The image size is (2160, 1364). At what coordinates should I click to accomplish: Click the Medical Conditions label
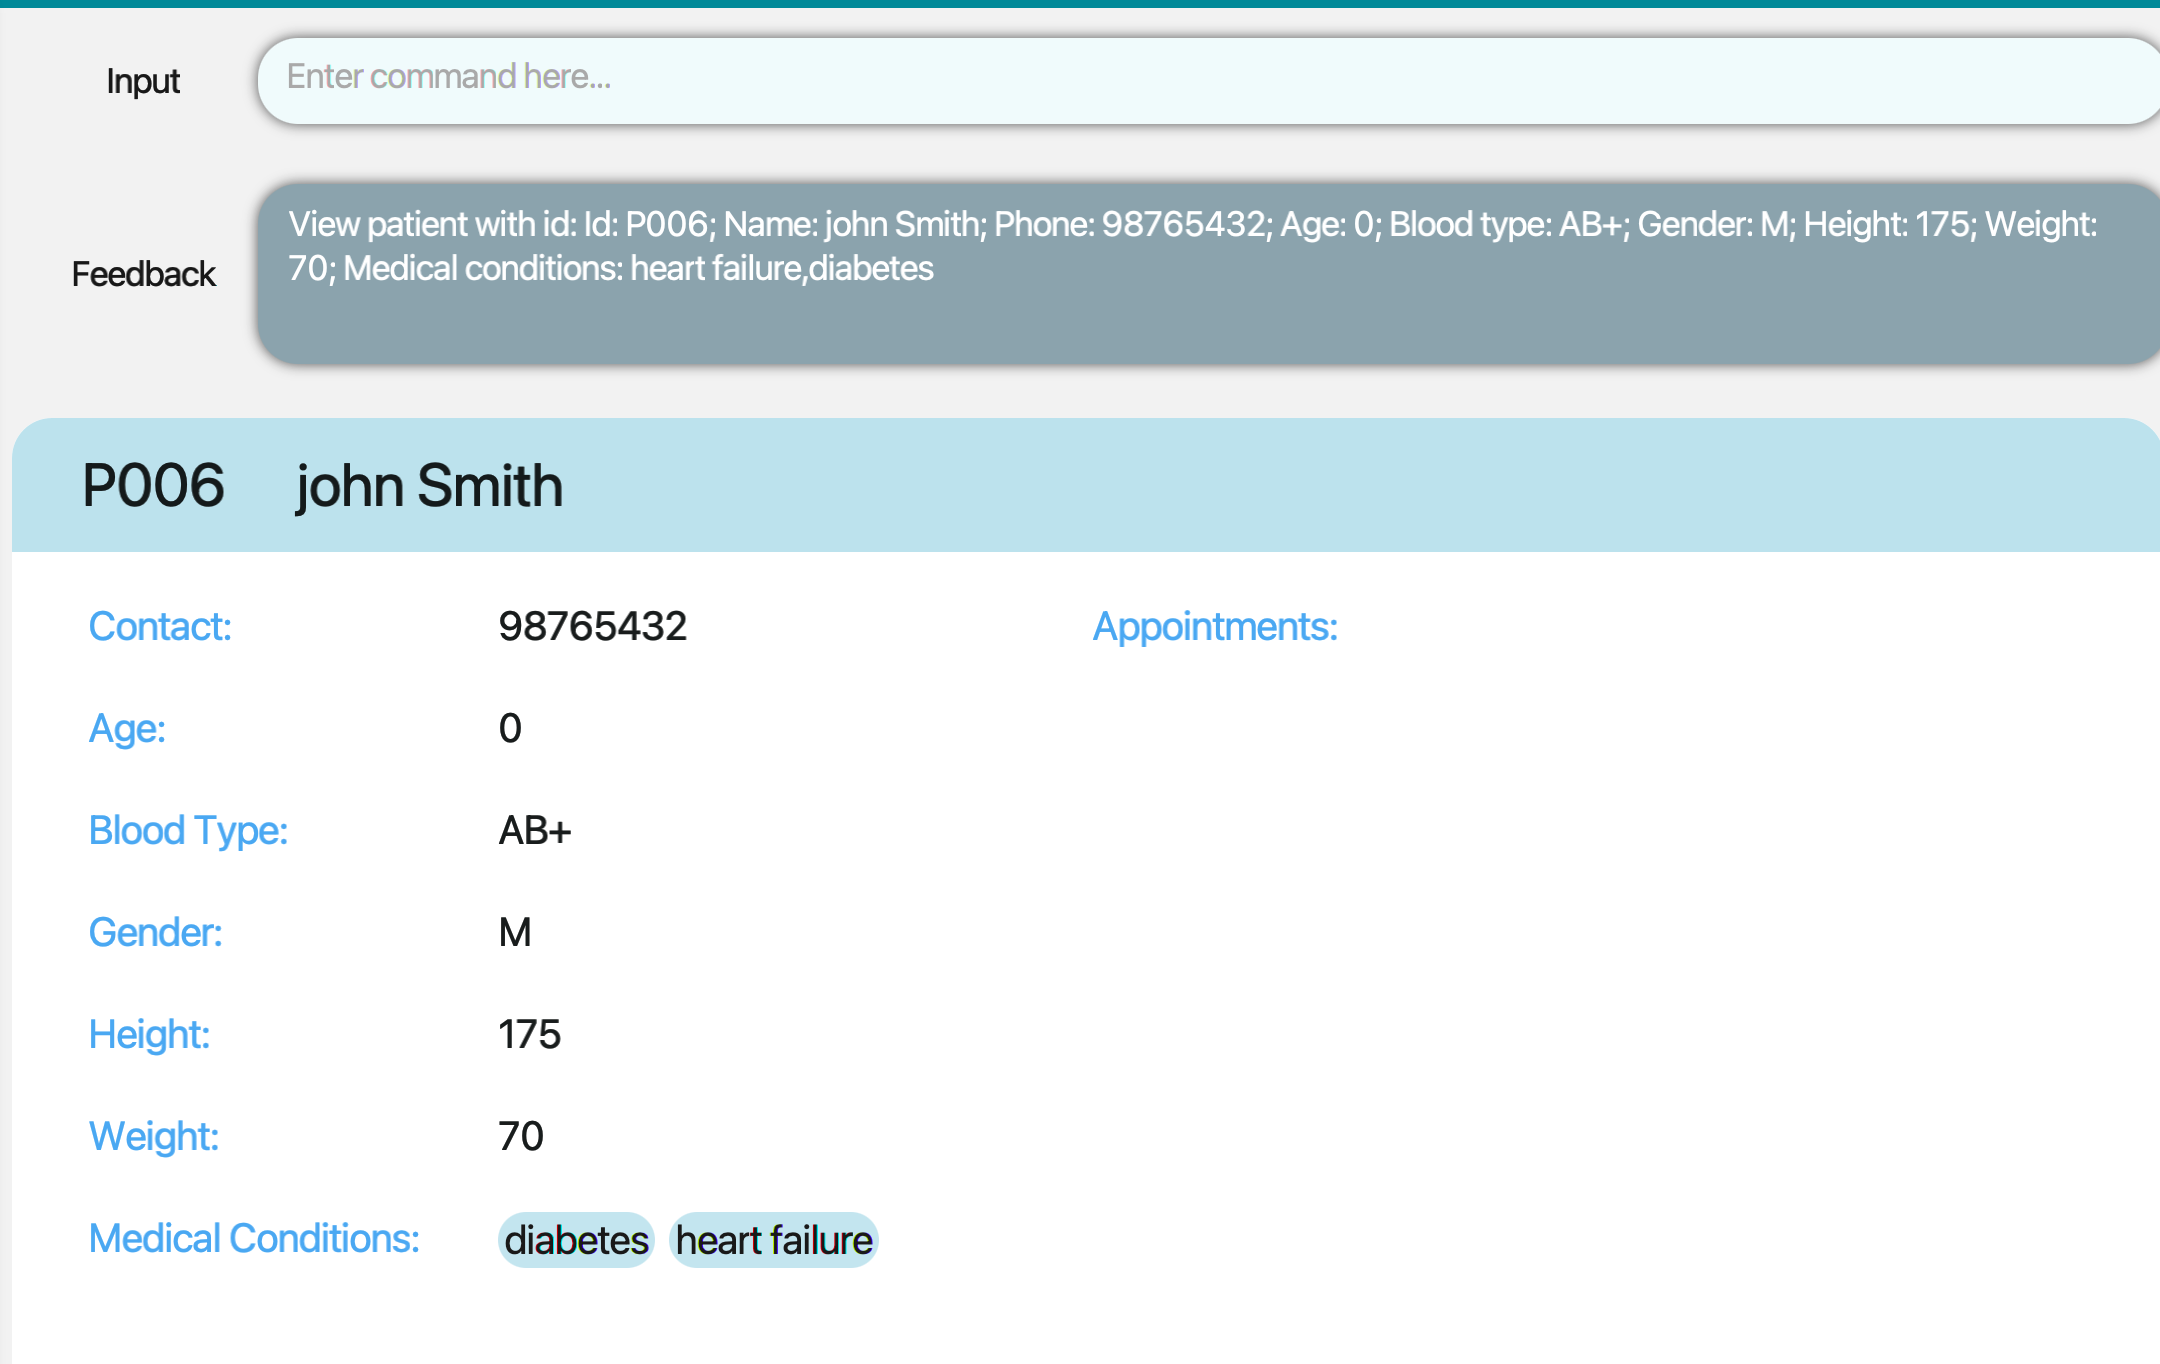tap(254, 1239)
